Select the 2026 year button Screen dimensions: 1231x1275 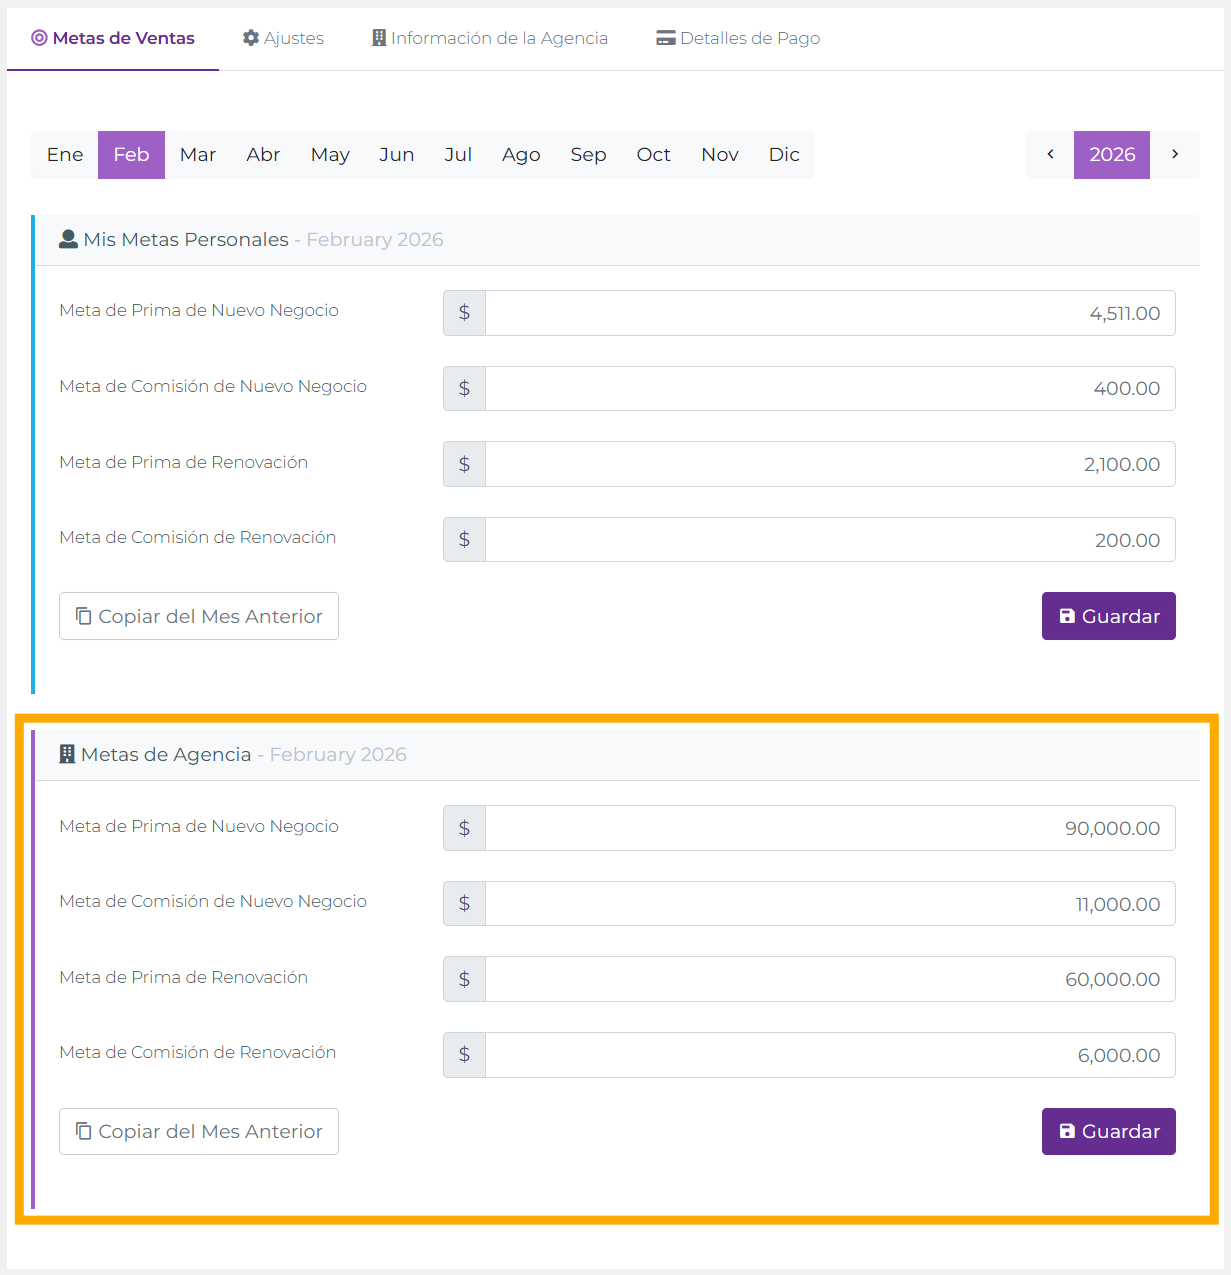(1112, 154)
